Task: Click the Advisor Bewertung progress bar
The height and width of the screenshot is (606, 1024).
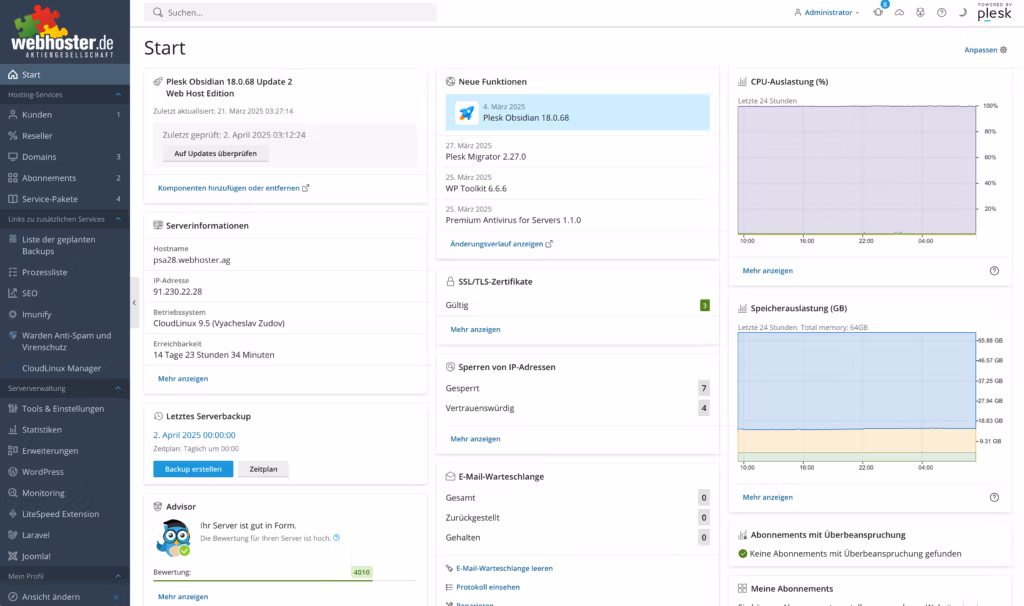Action: coord(284,579)
